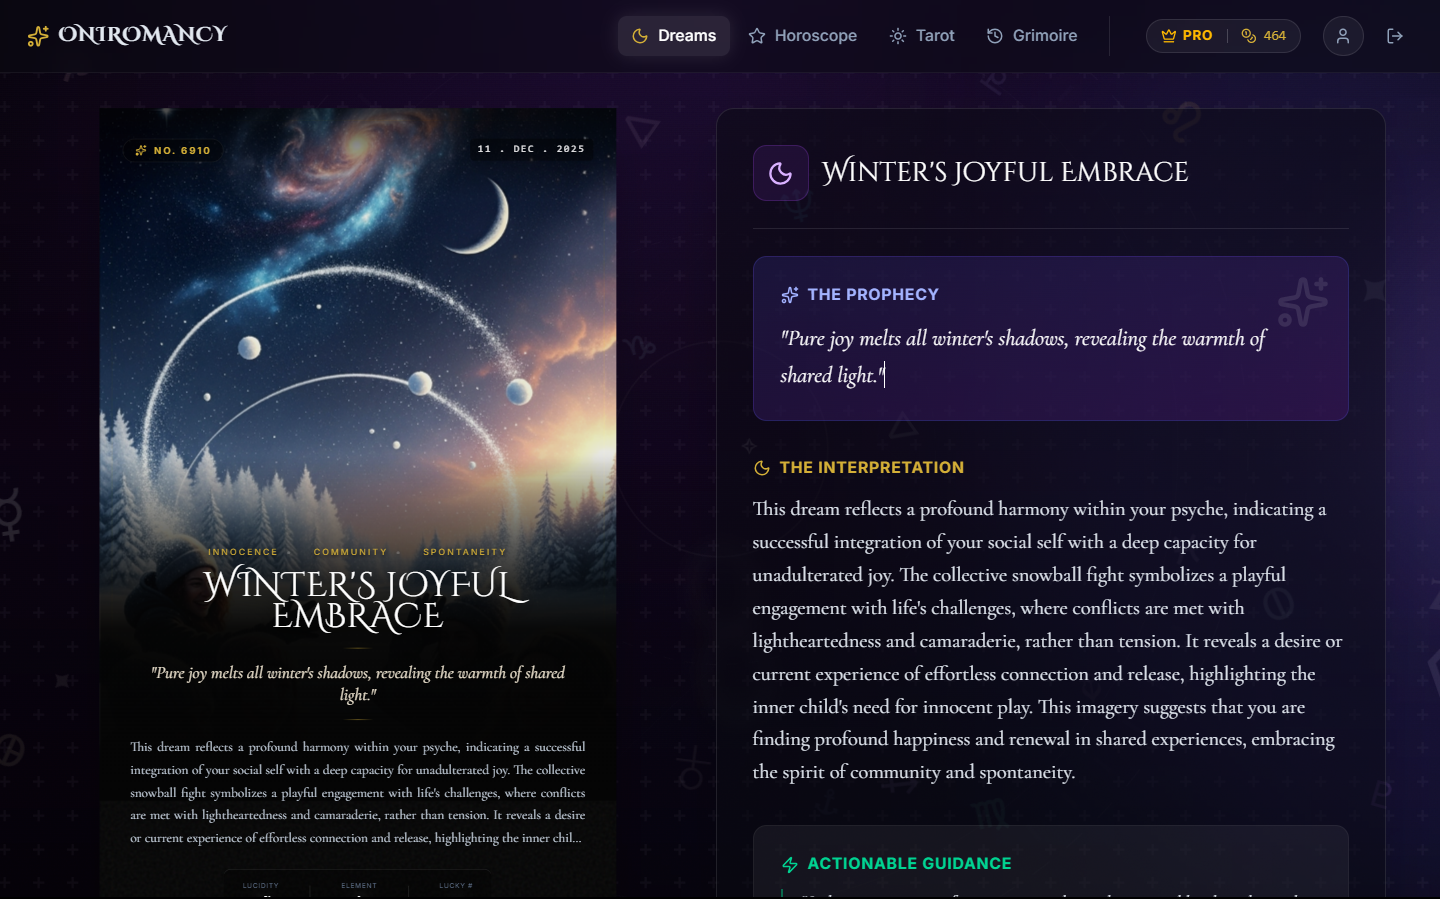The image size is (1440, 899).
Task: Click the sparkle icon beside The Prophecy
Action: pos(790,295)
